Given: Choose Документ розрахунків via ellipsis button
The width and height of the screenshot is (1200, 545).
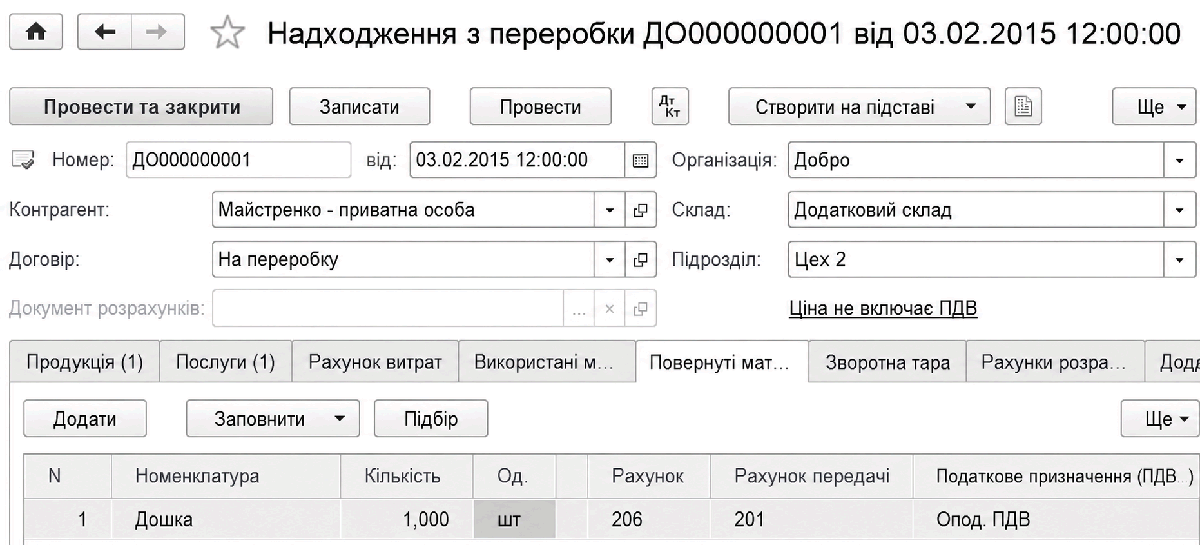Looking at the screenshot, I should (580, 309).
